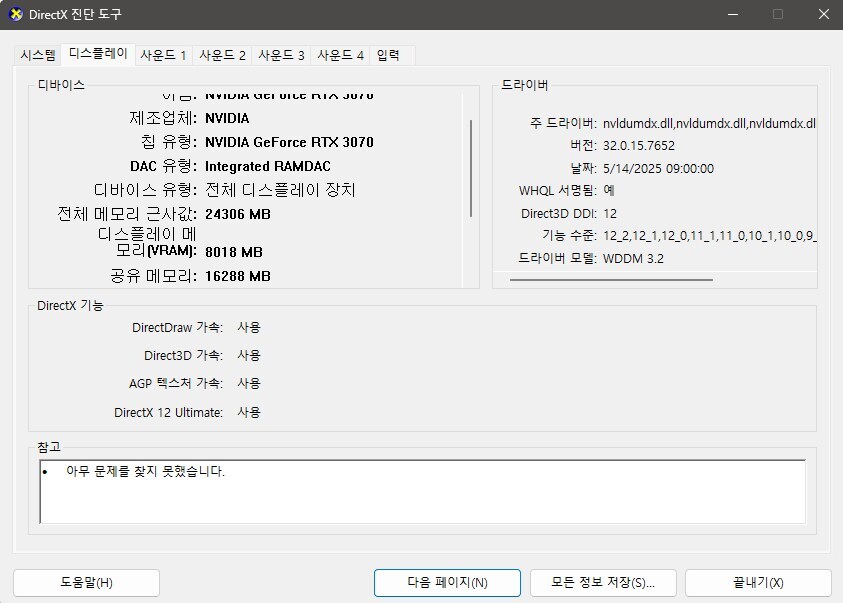
Task: Select the 디스플레이 tab
Action: [x=97, y=55]
